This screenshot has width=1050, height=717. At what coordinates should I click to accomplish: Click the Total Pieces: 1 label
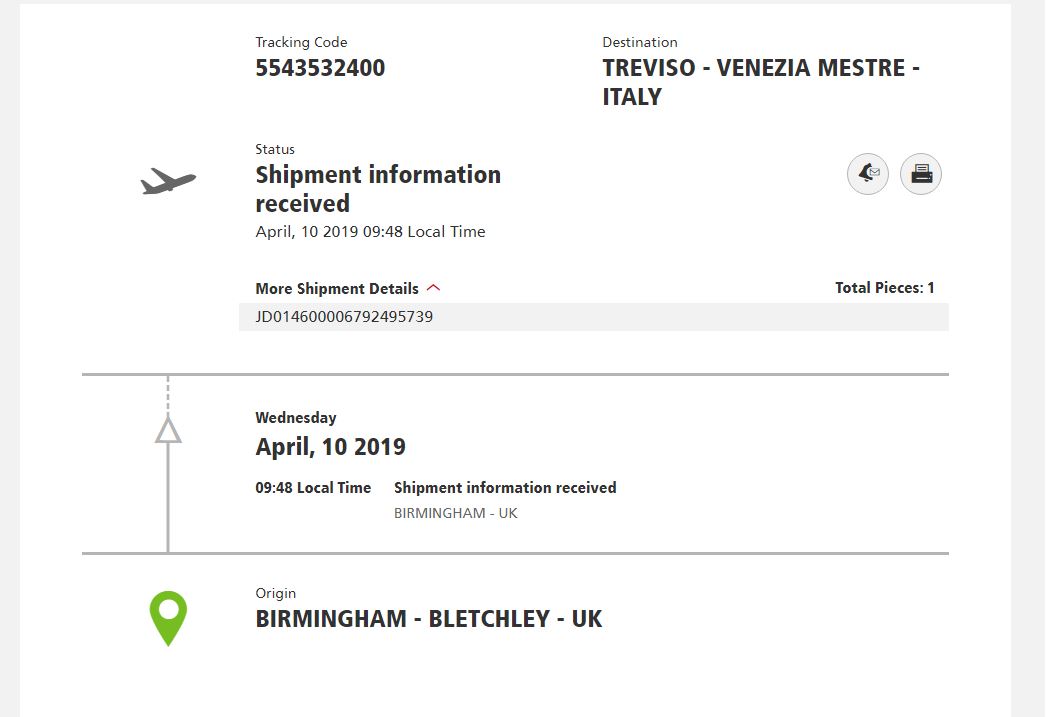tap(885, 288)
